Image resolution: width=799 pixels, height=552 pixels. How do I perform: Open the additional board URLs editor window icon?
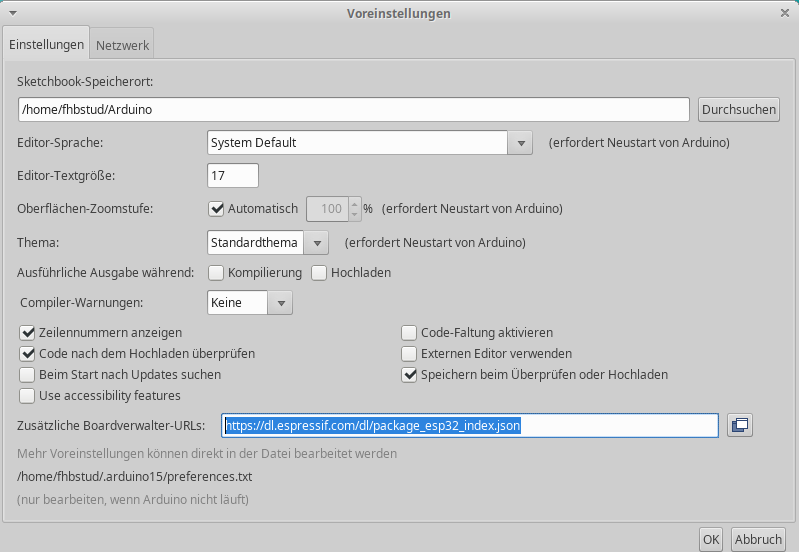740,426
